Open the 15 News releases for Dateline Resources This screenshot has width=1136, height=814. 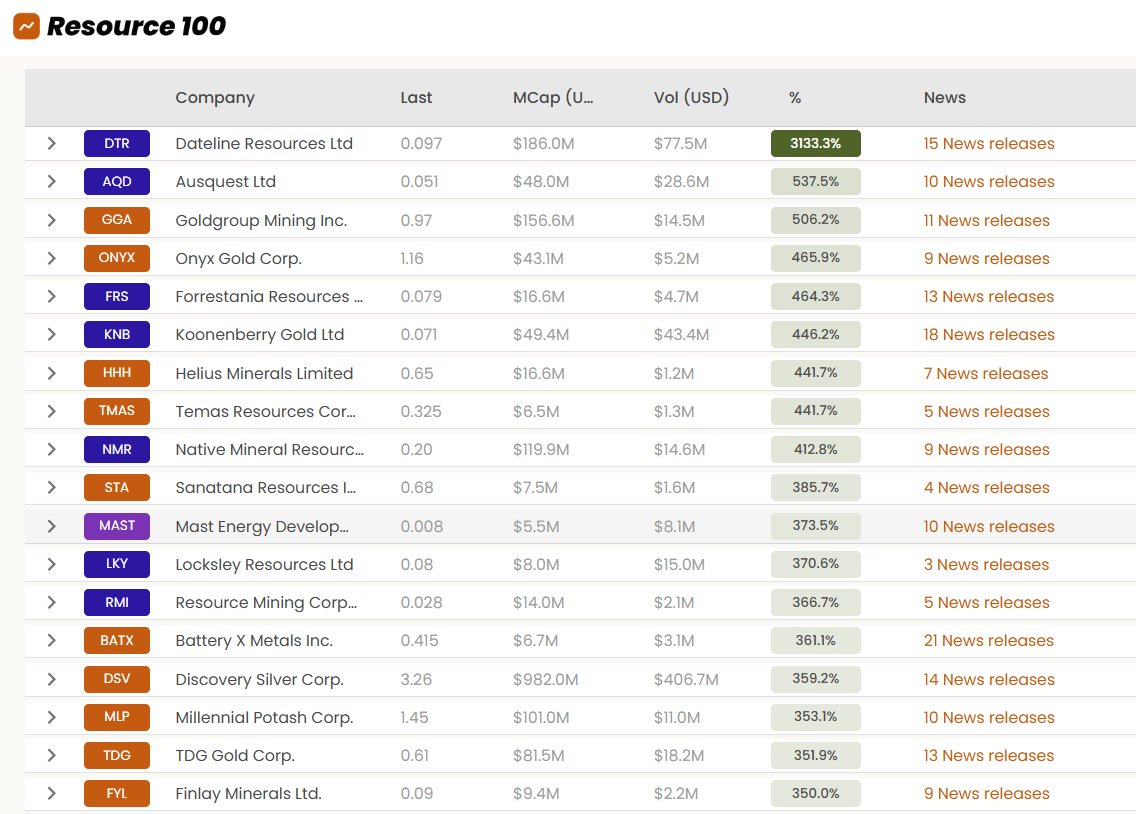coord(989,143)
